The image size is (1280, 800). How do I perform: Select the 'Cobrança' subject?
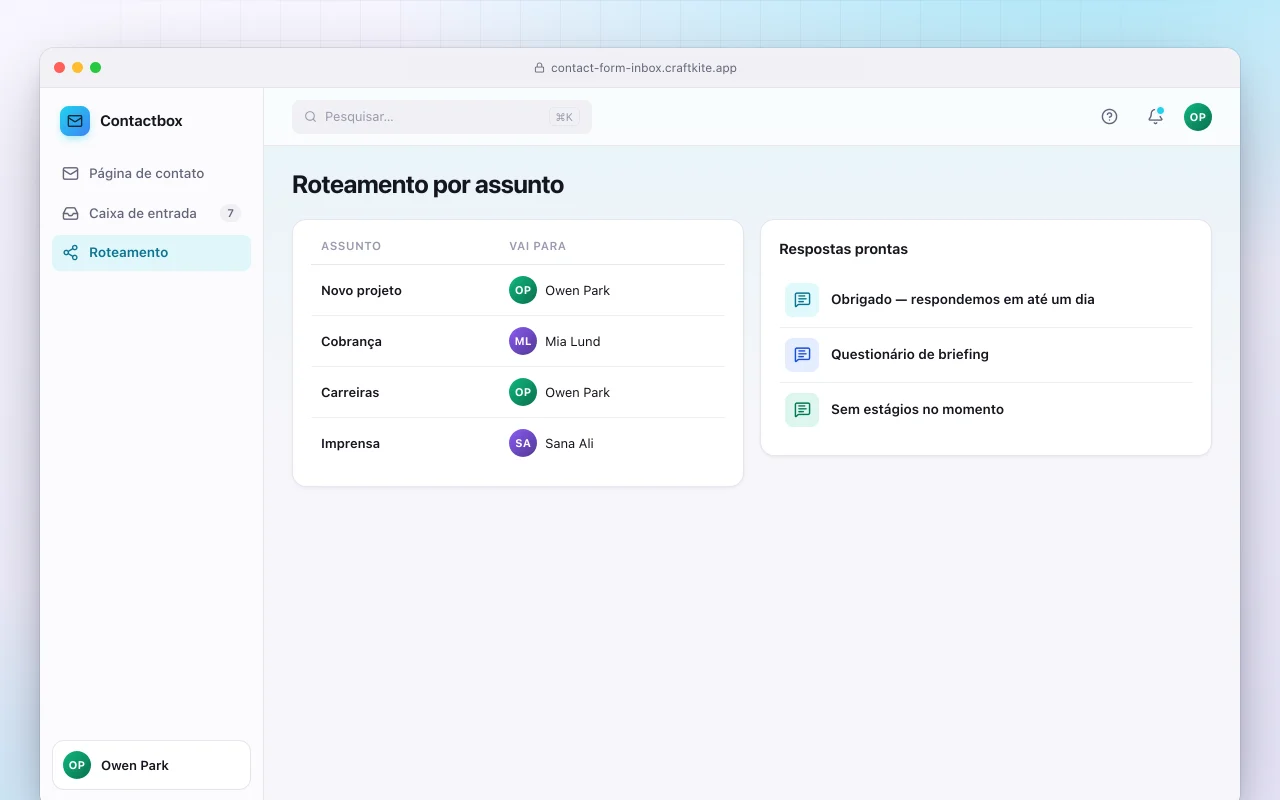pos(351,341)
